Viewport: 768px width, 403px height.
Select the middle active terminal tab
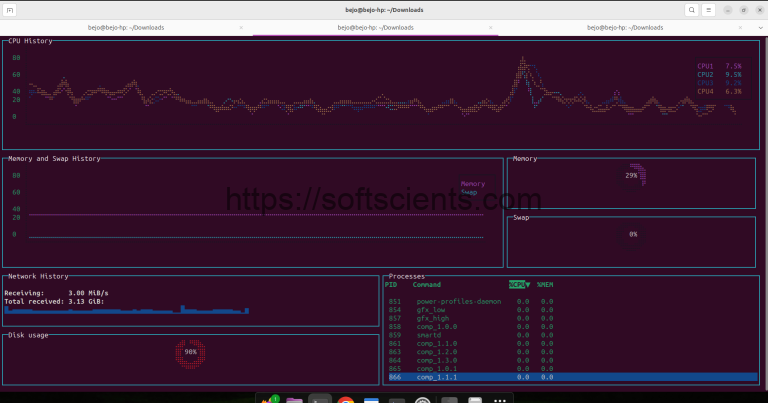pos(375,28)
